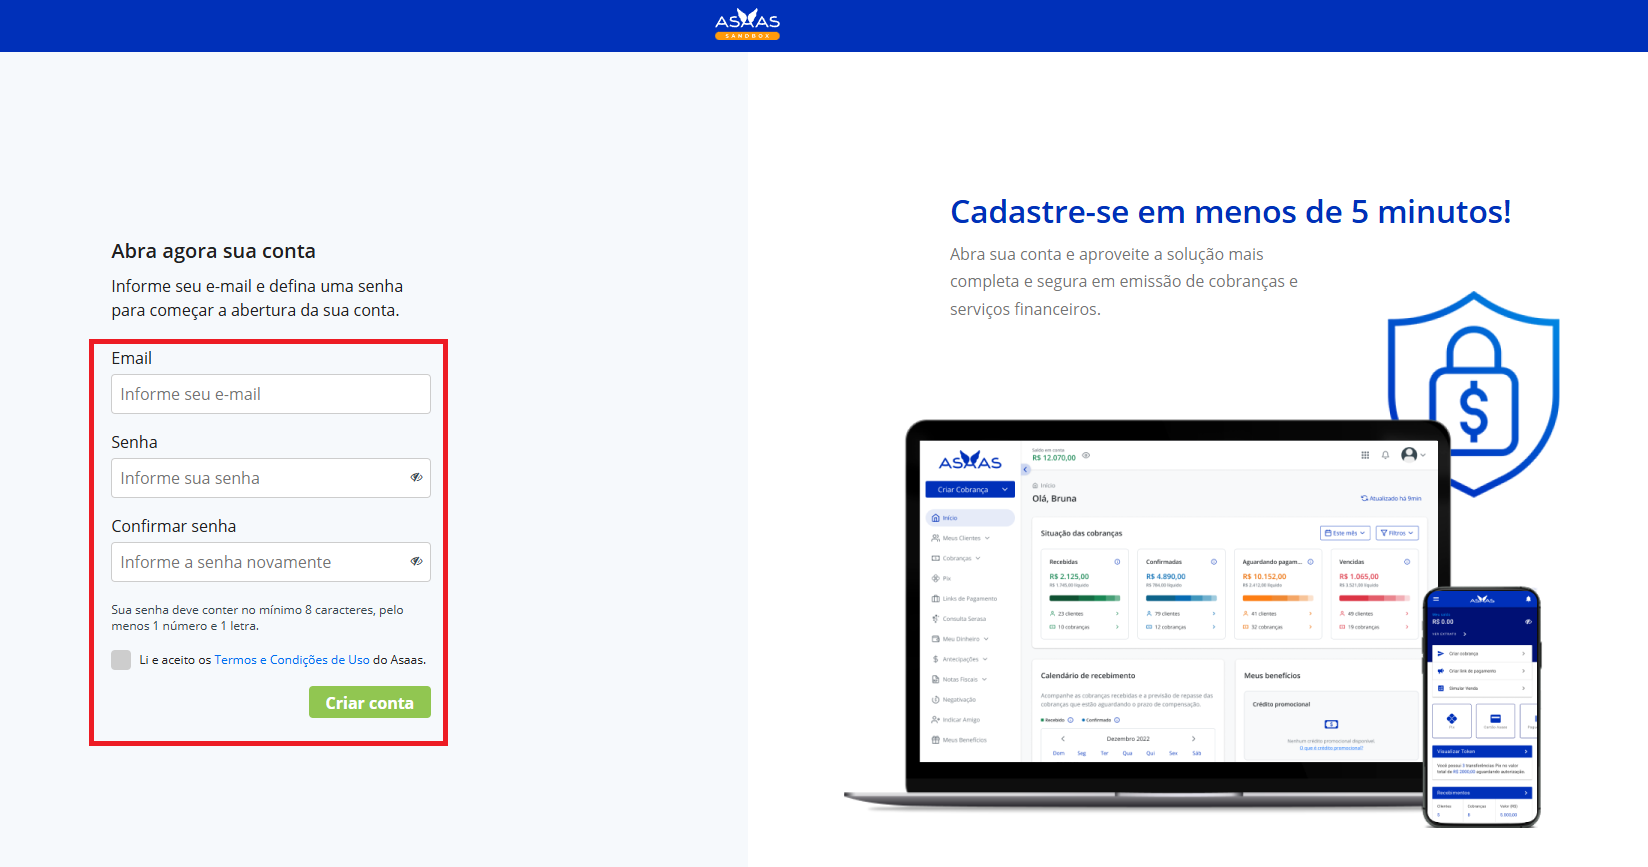This screenshot has width=1648, height=867.
Task: Focus the Email input field
Action: [x=270, y=394]
